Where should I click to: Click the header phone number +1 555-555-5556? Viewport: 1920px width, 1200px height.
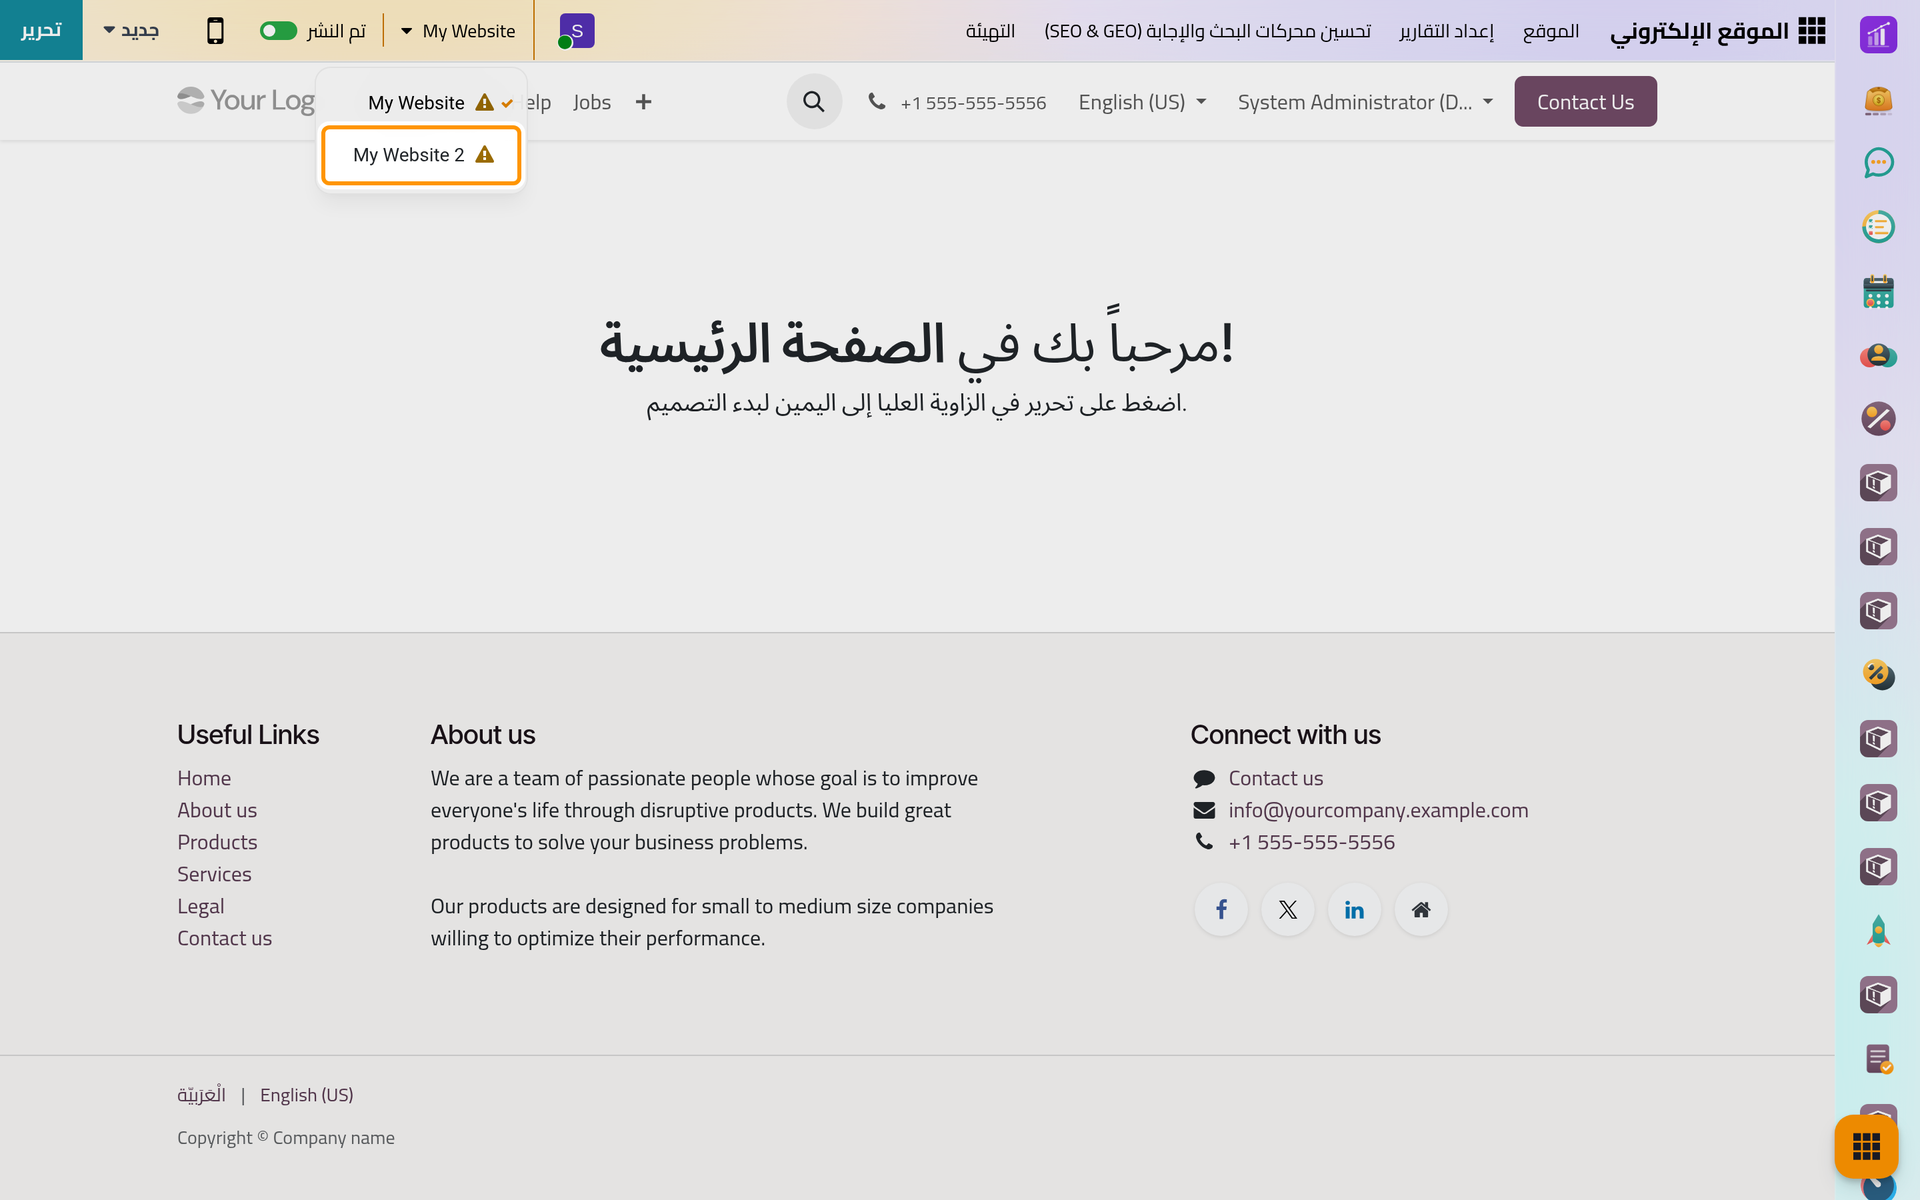[973, 102]
